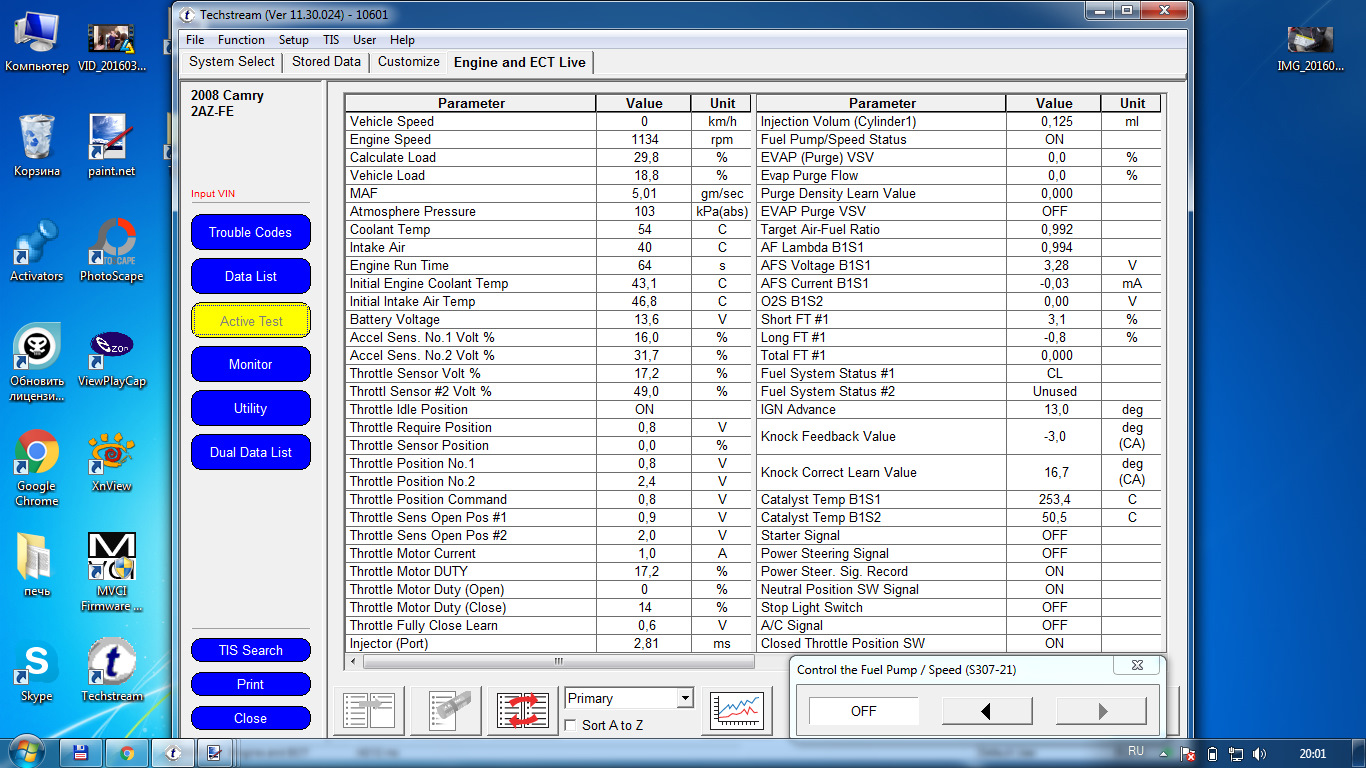Click the Chrome icon in the taskbar

127,752
